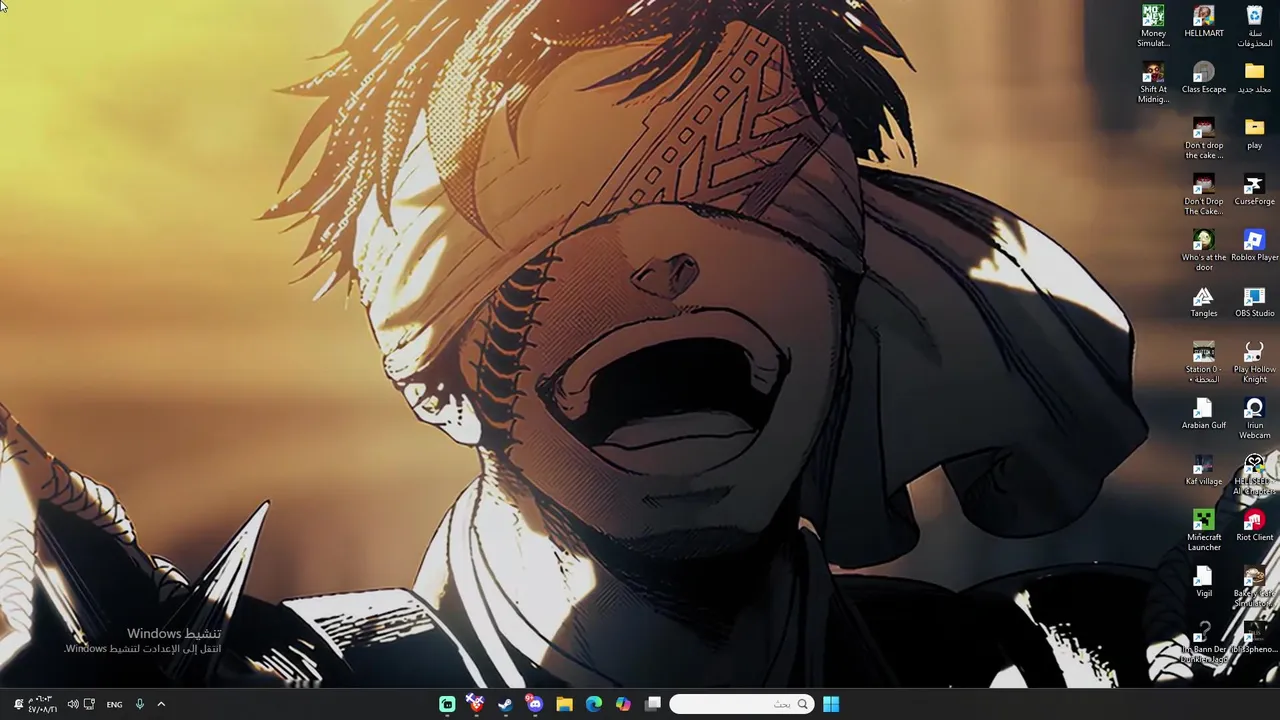Open the Recycle Bin icon
1280x720 pixels.
point(1254,26)
